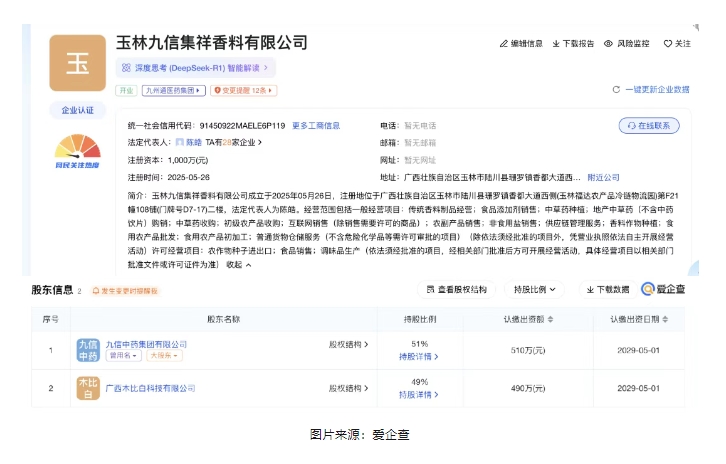Click 下载数据 button

607,289
